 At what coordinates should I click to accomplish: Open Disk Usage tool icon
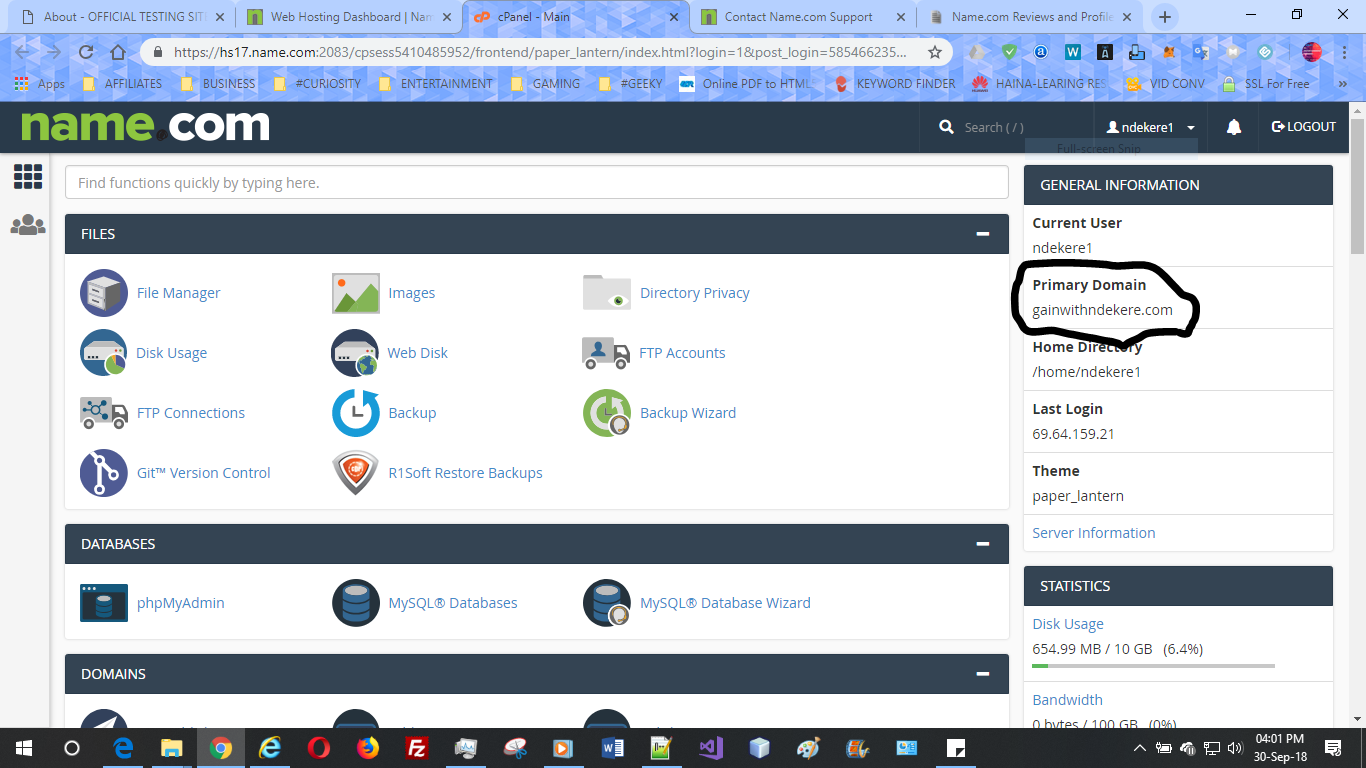(104, 353)
